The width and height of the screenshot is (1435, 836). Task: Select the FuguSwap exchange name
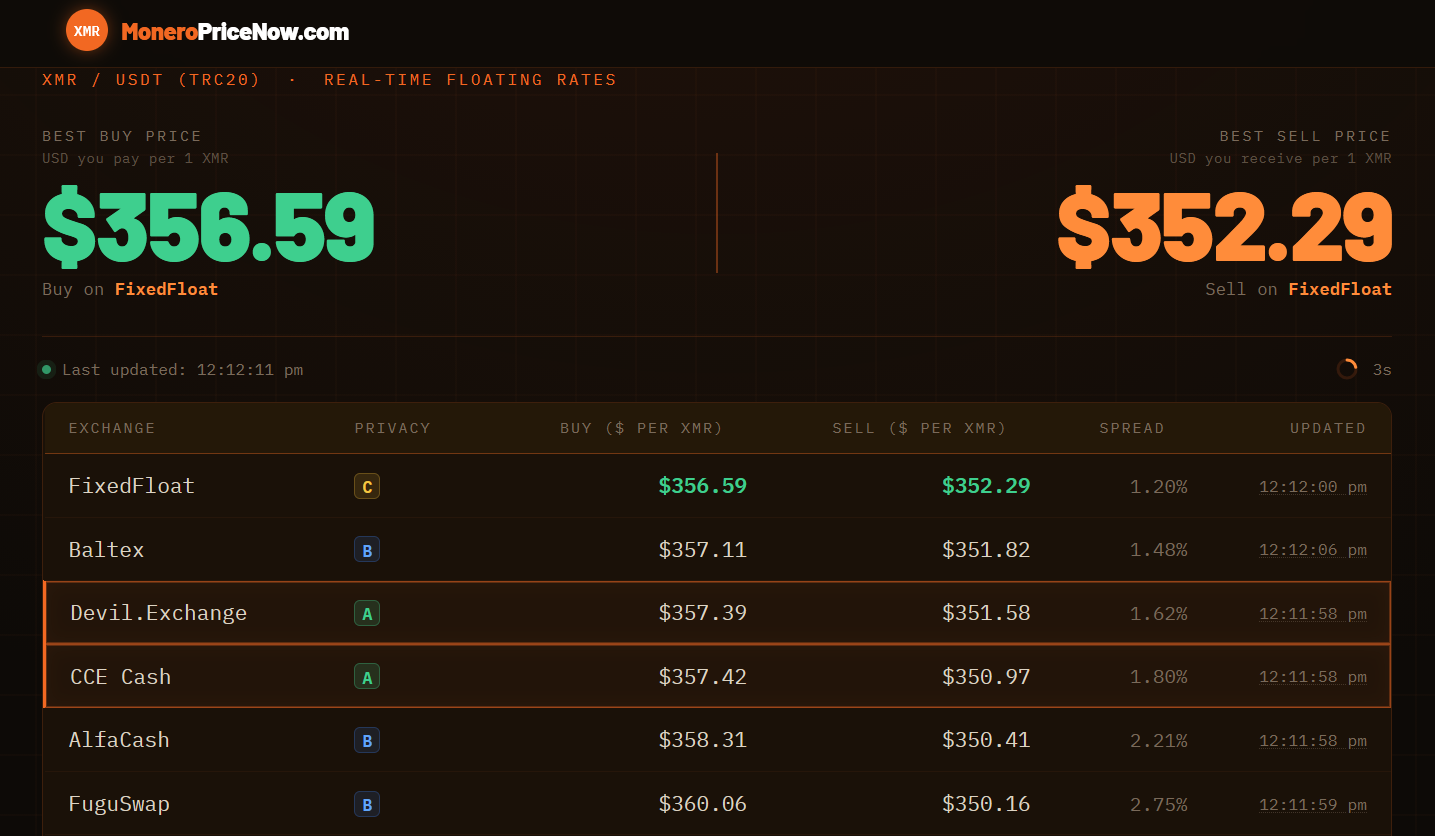[119, 804]
